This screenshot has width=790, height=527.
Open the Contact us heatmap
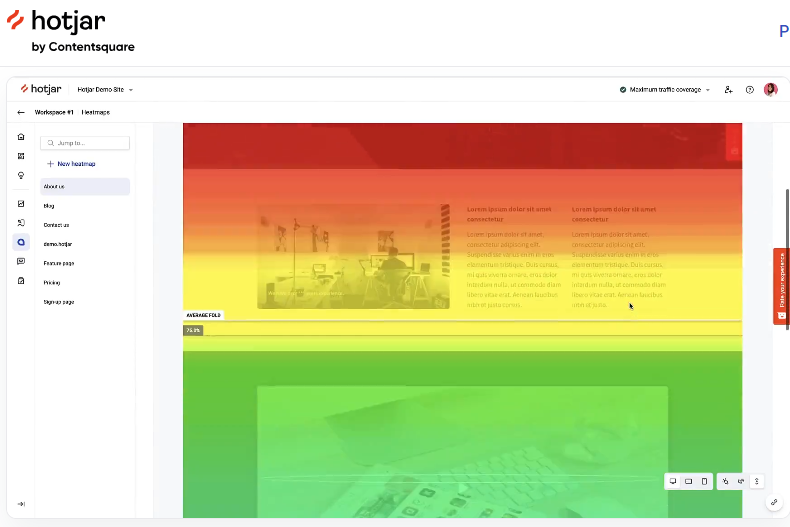[x=56, y=225]
